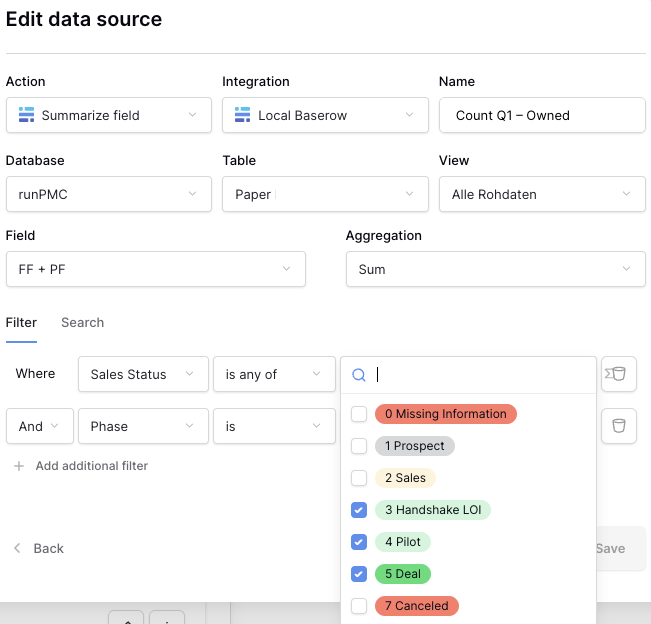
Task: Expand the View dropdown showing Alle Rohdaten
Action: [541, 194]
